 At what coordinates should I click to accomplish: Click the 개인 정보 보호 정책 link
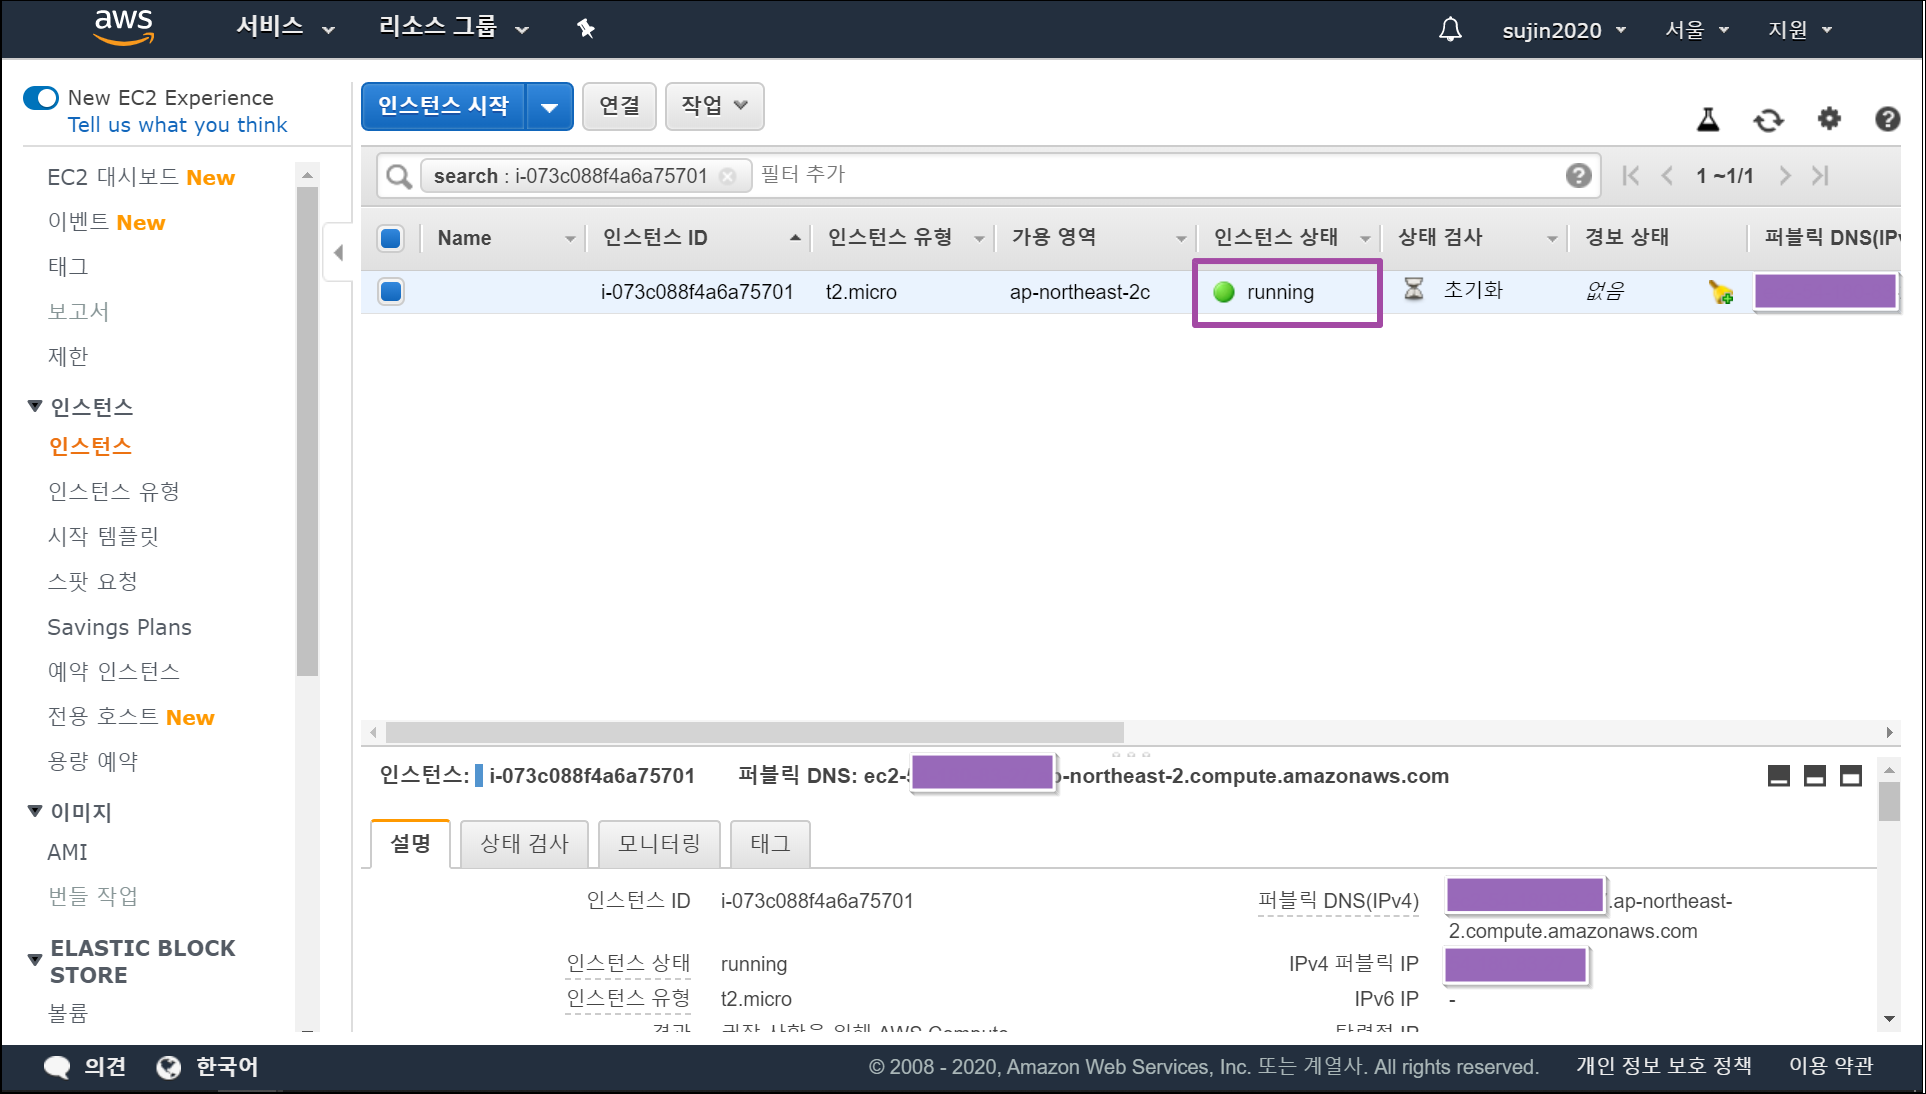(1664, 1066)
